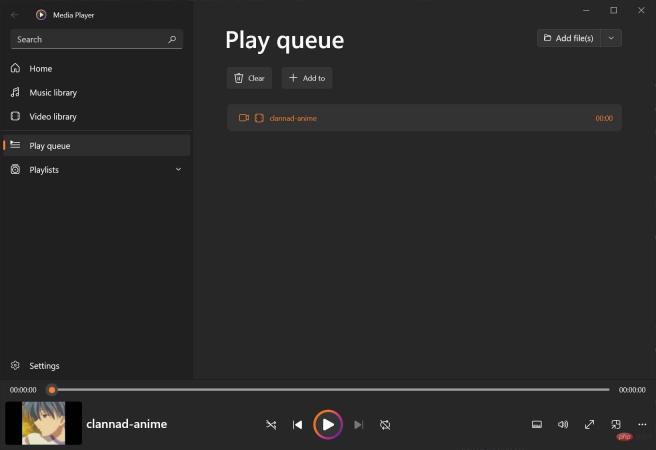Maximize the Media Player window

point(614,10)
